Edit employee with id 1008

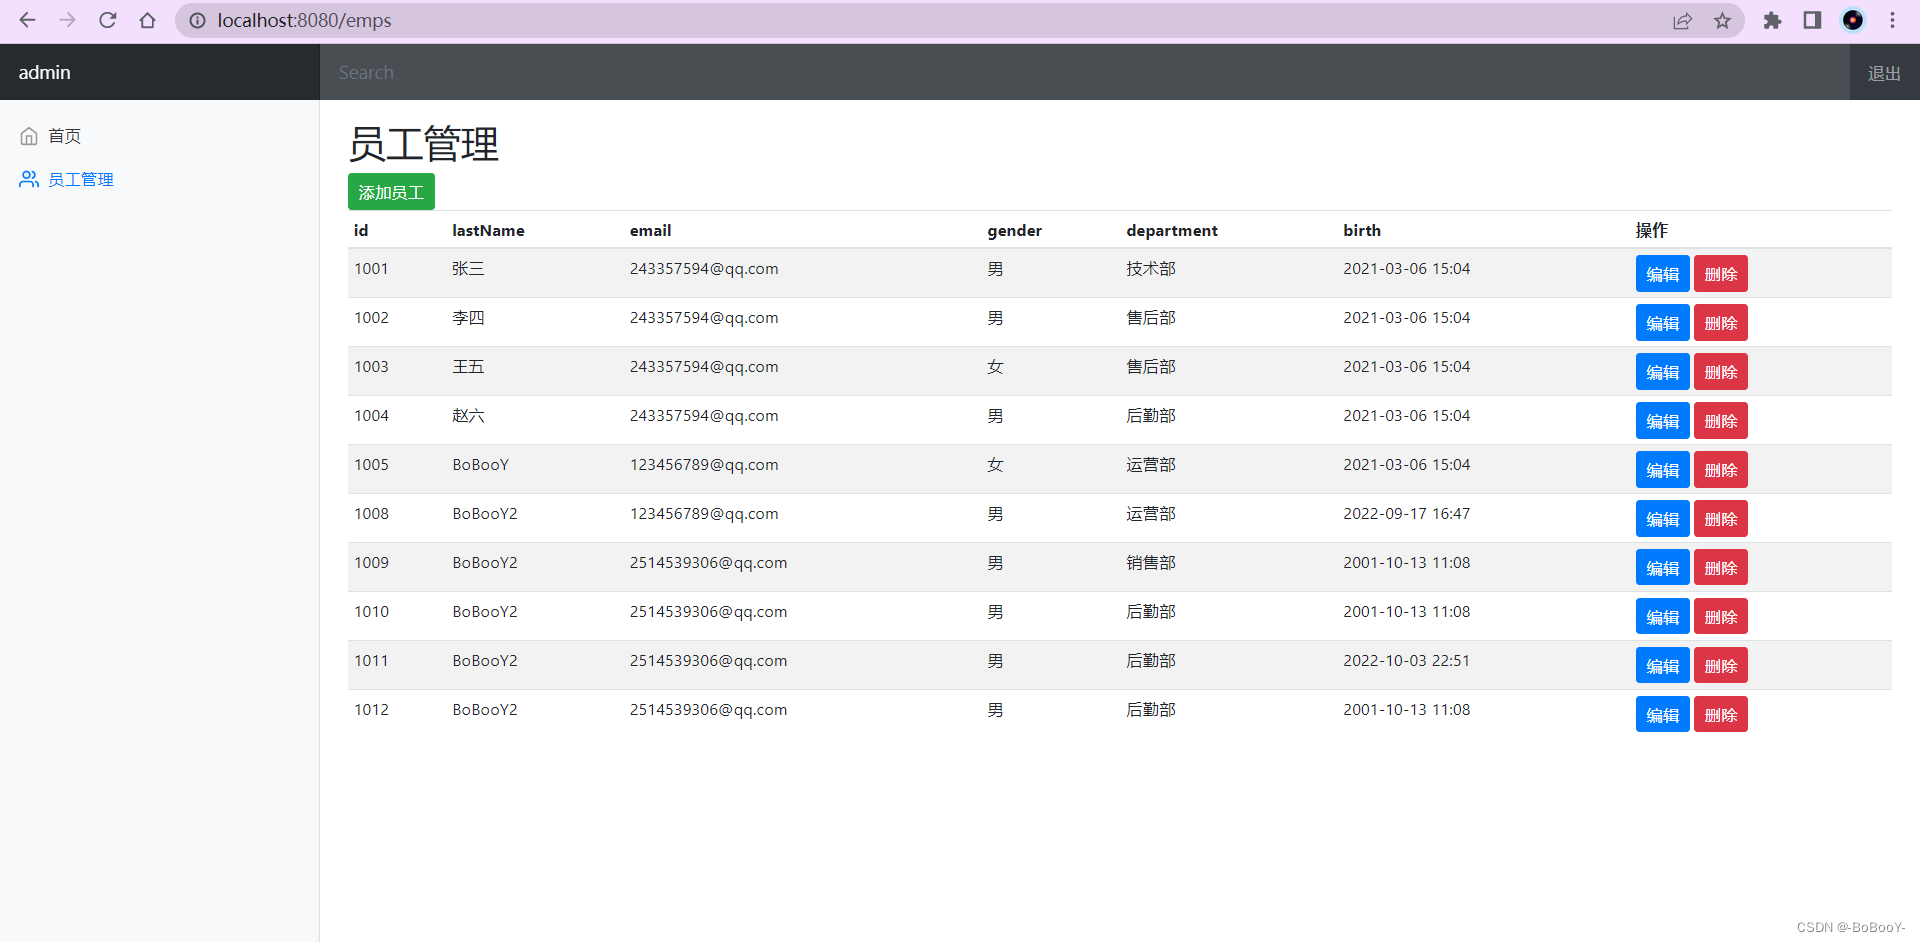(1662, 519)
